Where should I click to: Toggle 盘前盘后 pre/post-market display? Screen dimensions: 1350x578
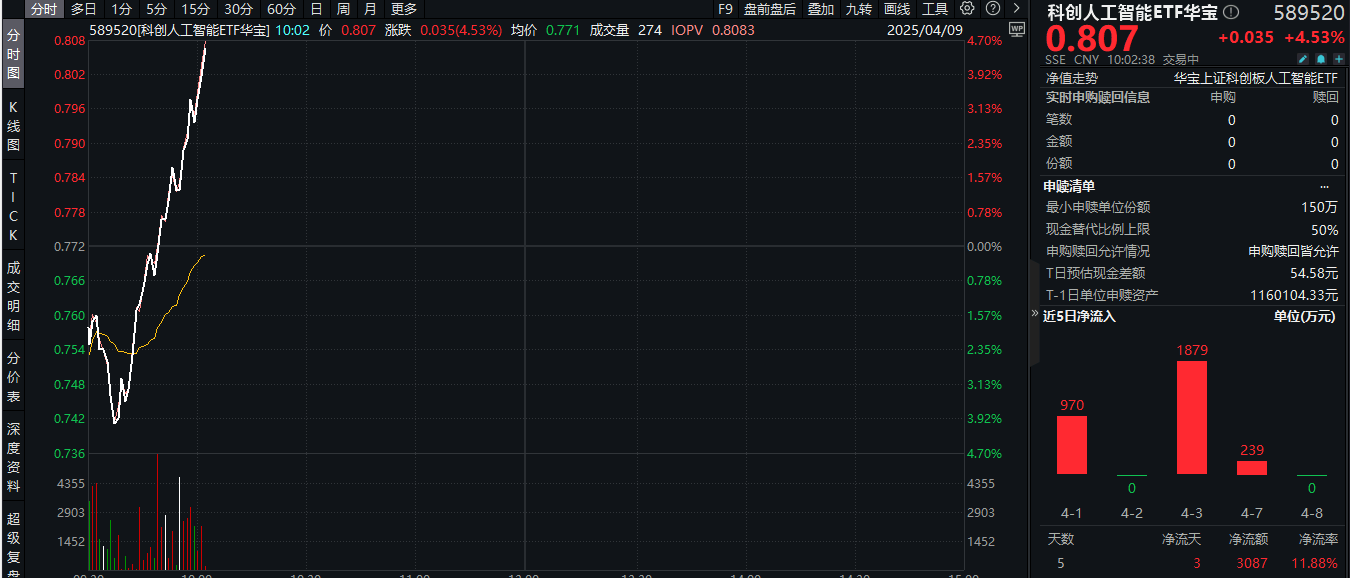(x=769, y=9)
